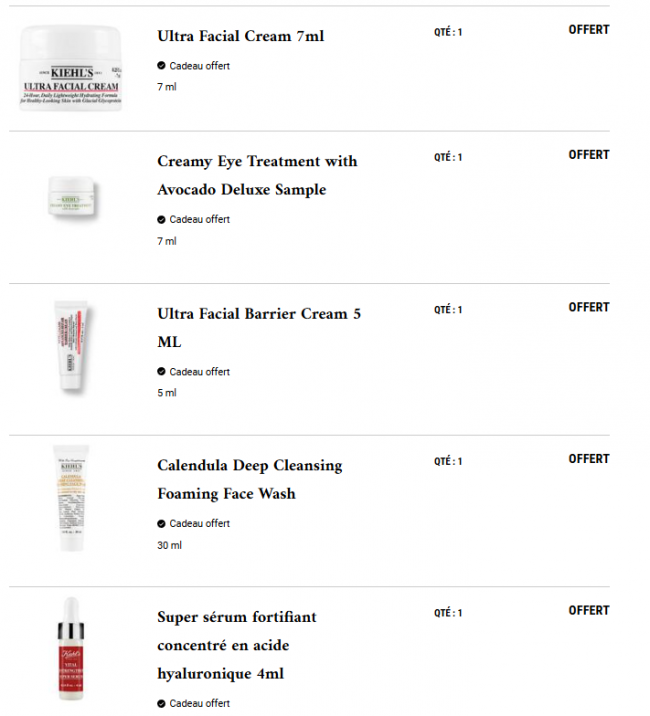Screen dimensions: 650x716
Task: Open the red serum dropper bottle image
Action: point(71,650)
